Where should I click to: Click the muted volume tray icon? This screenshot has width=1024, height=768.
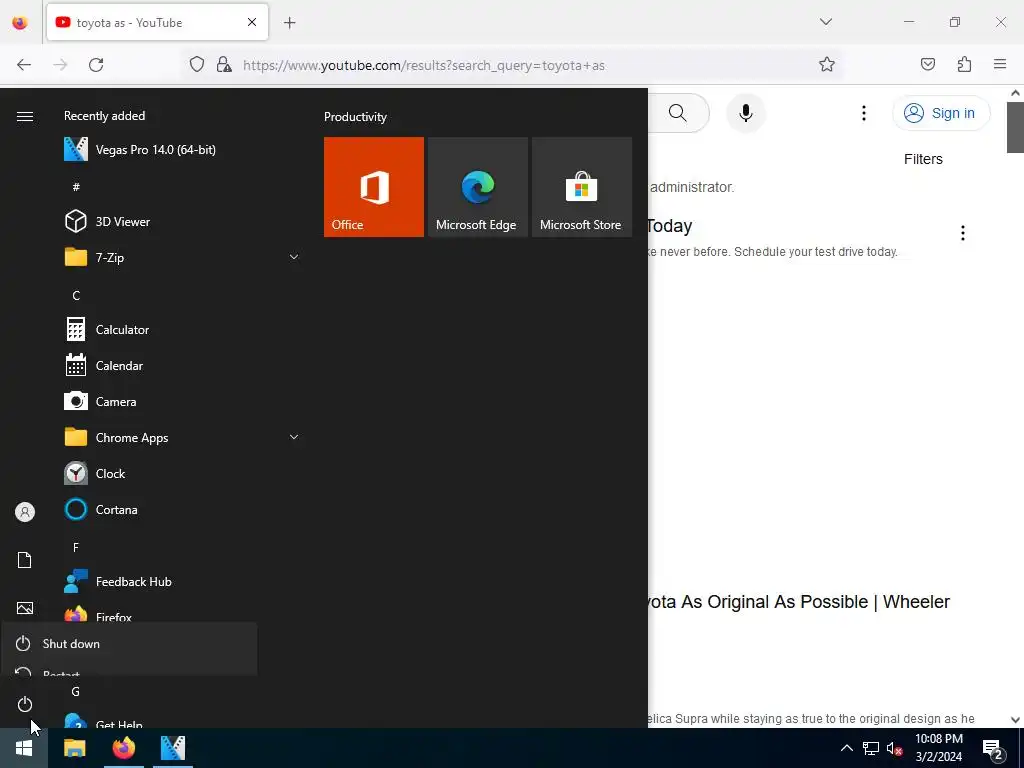[894, 748]
